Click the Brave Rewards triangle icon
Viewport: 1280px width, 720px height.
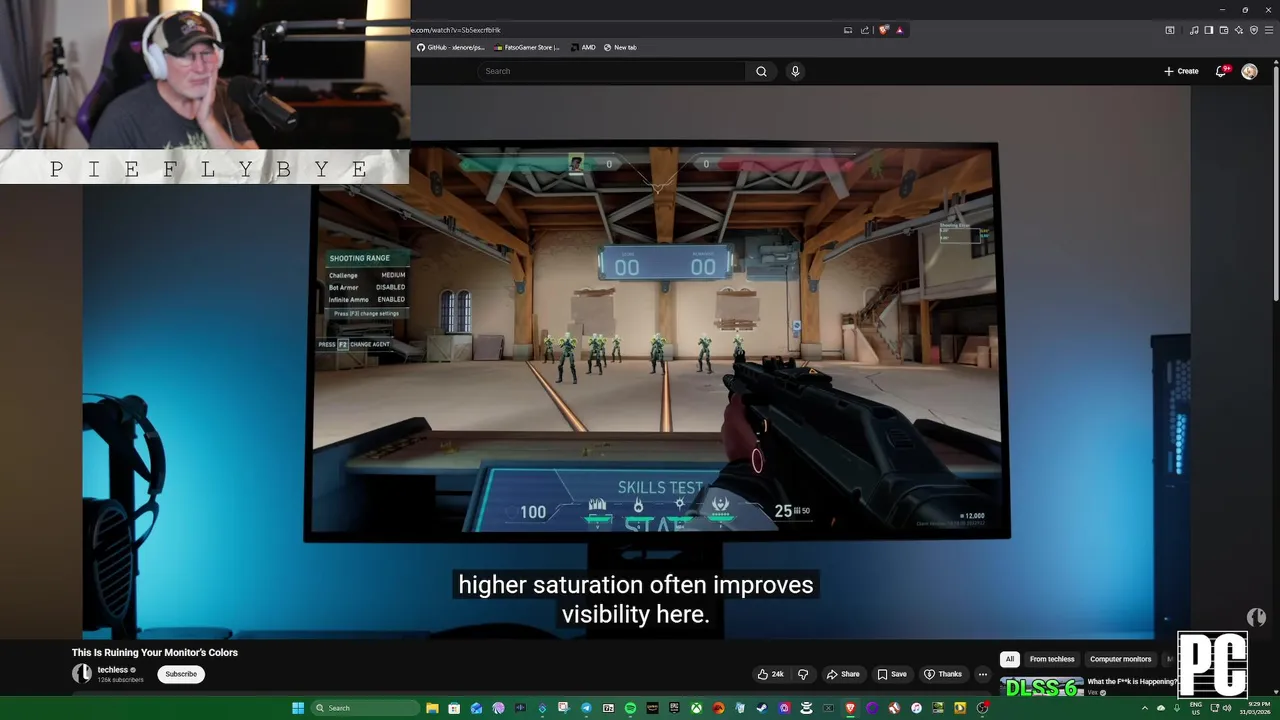[899, 30]
